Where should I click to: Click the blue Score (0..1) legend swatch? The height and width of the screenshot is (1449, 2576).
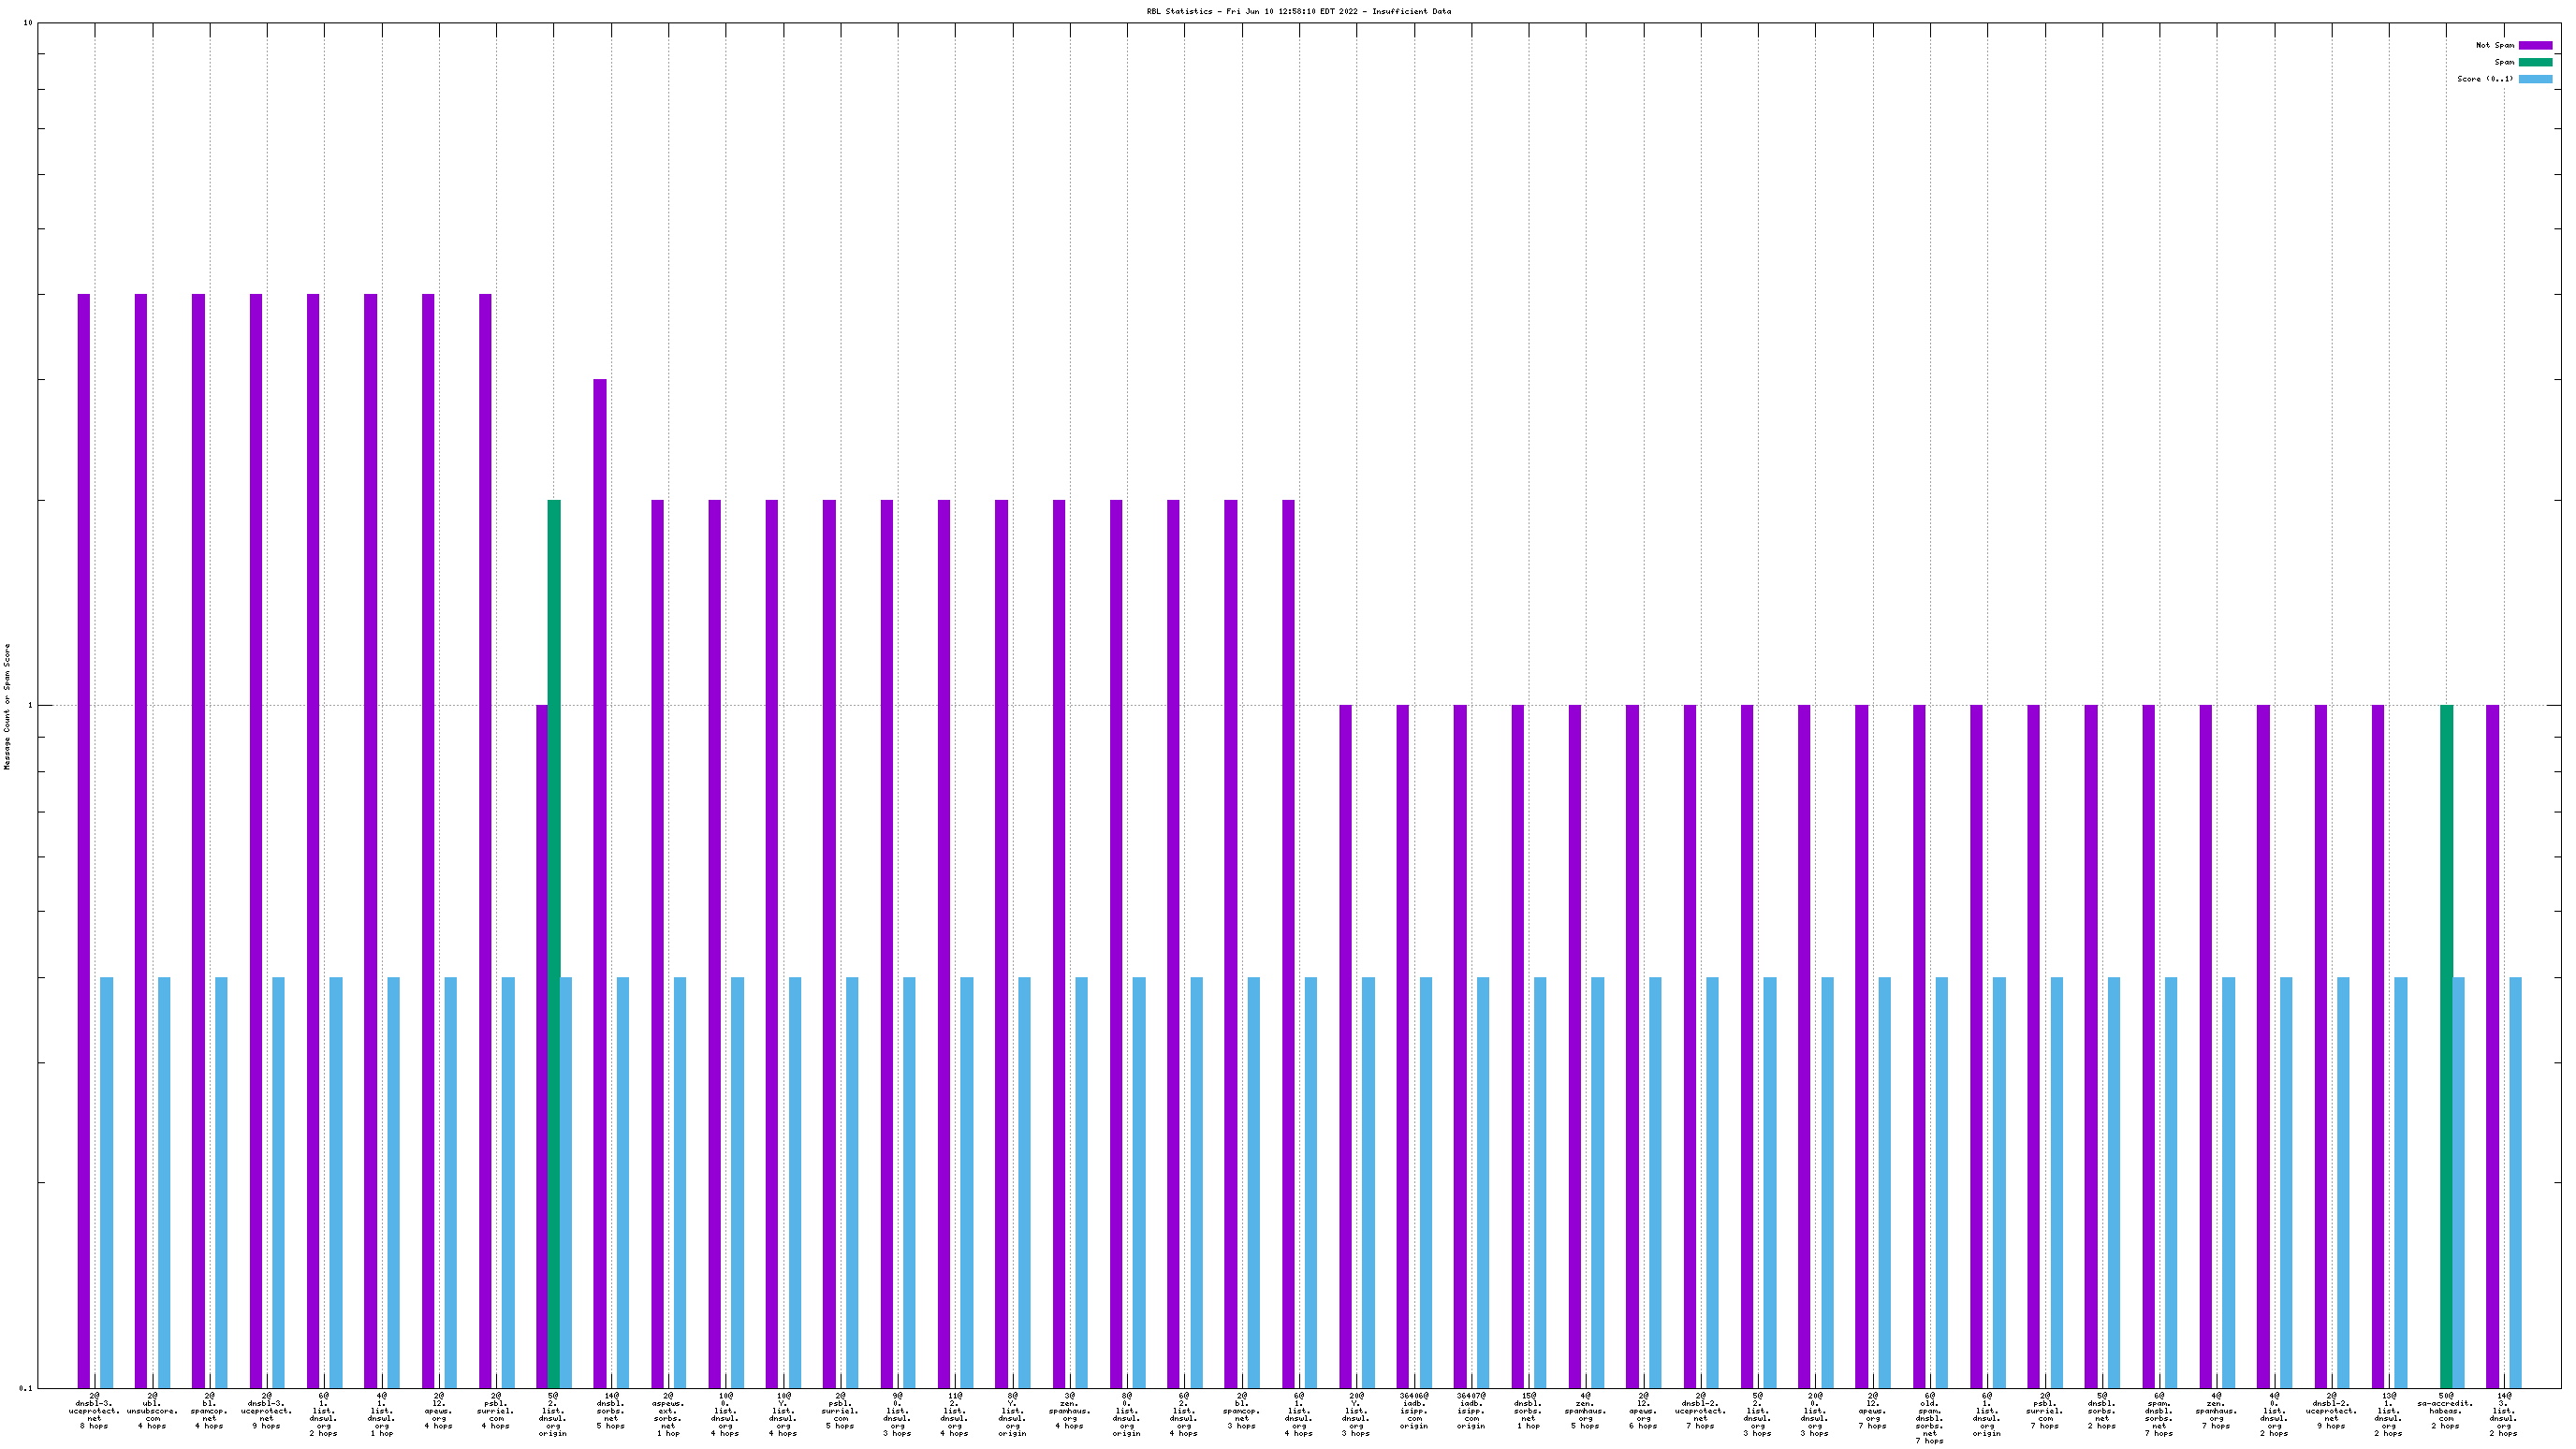tap(2534, 79)
